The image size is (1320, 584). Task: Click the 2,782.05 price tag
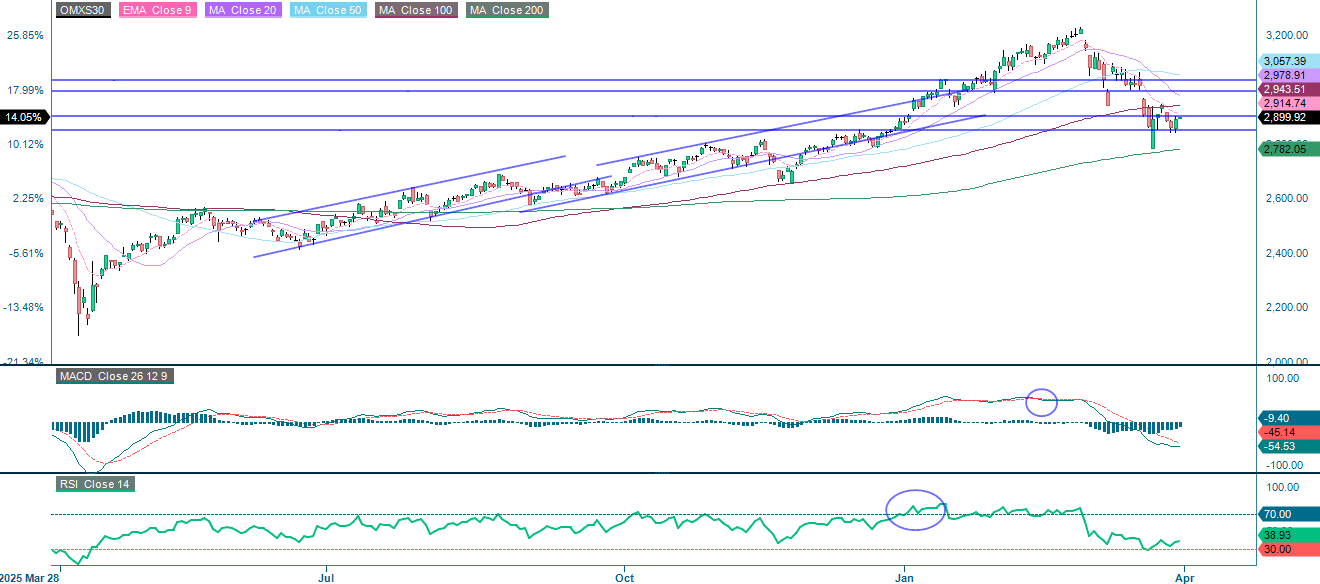pos(1288,149)
